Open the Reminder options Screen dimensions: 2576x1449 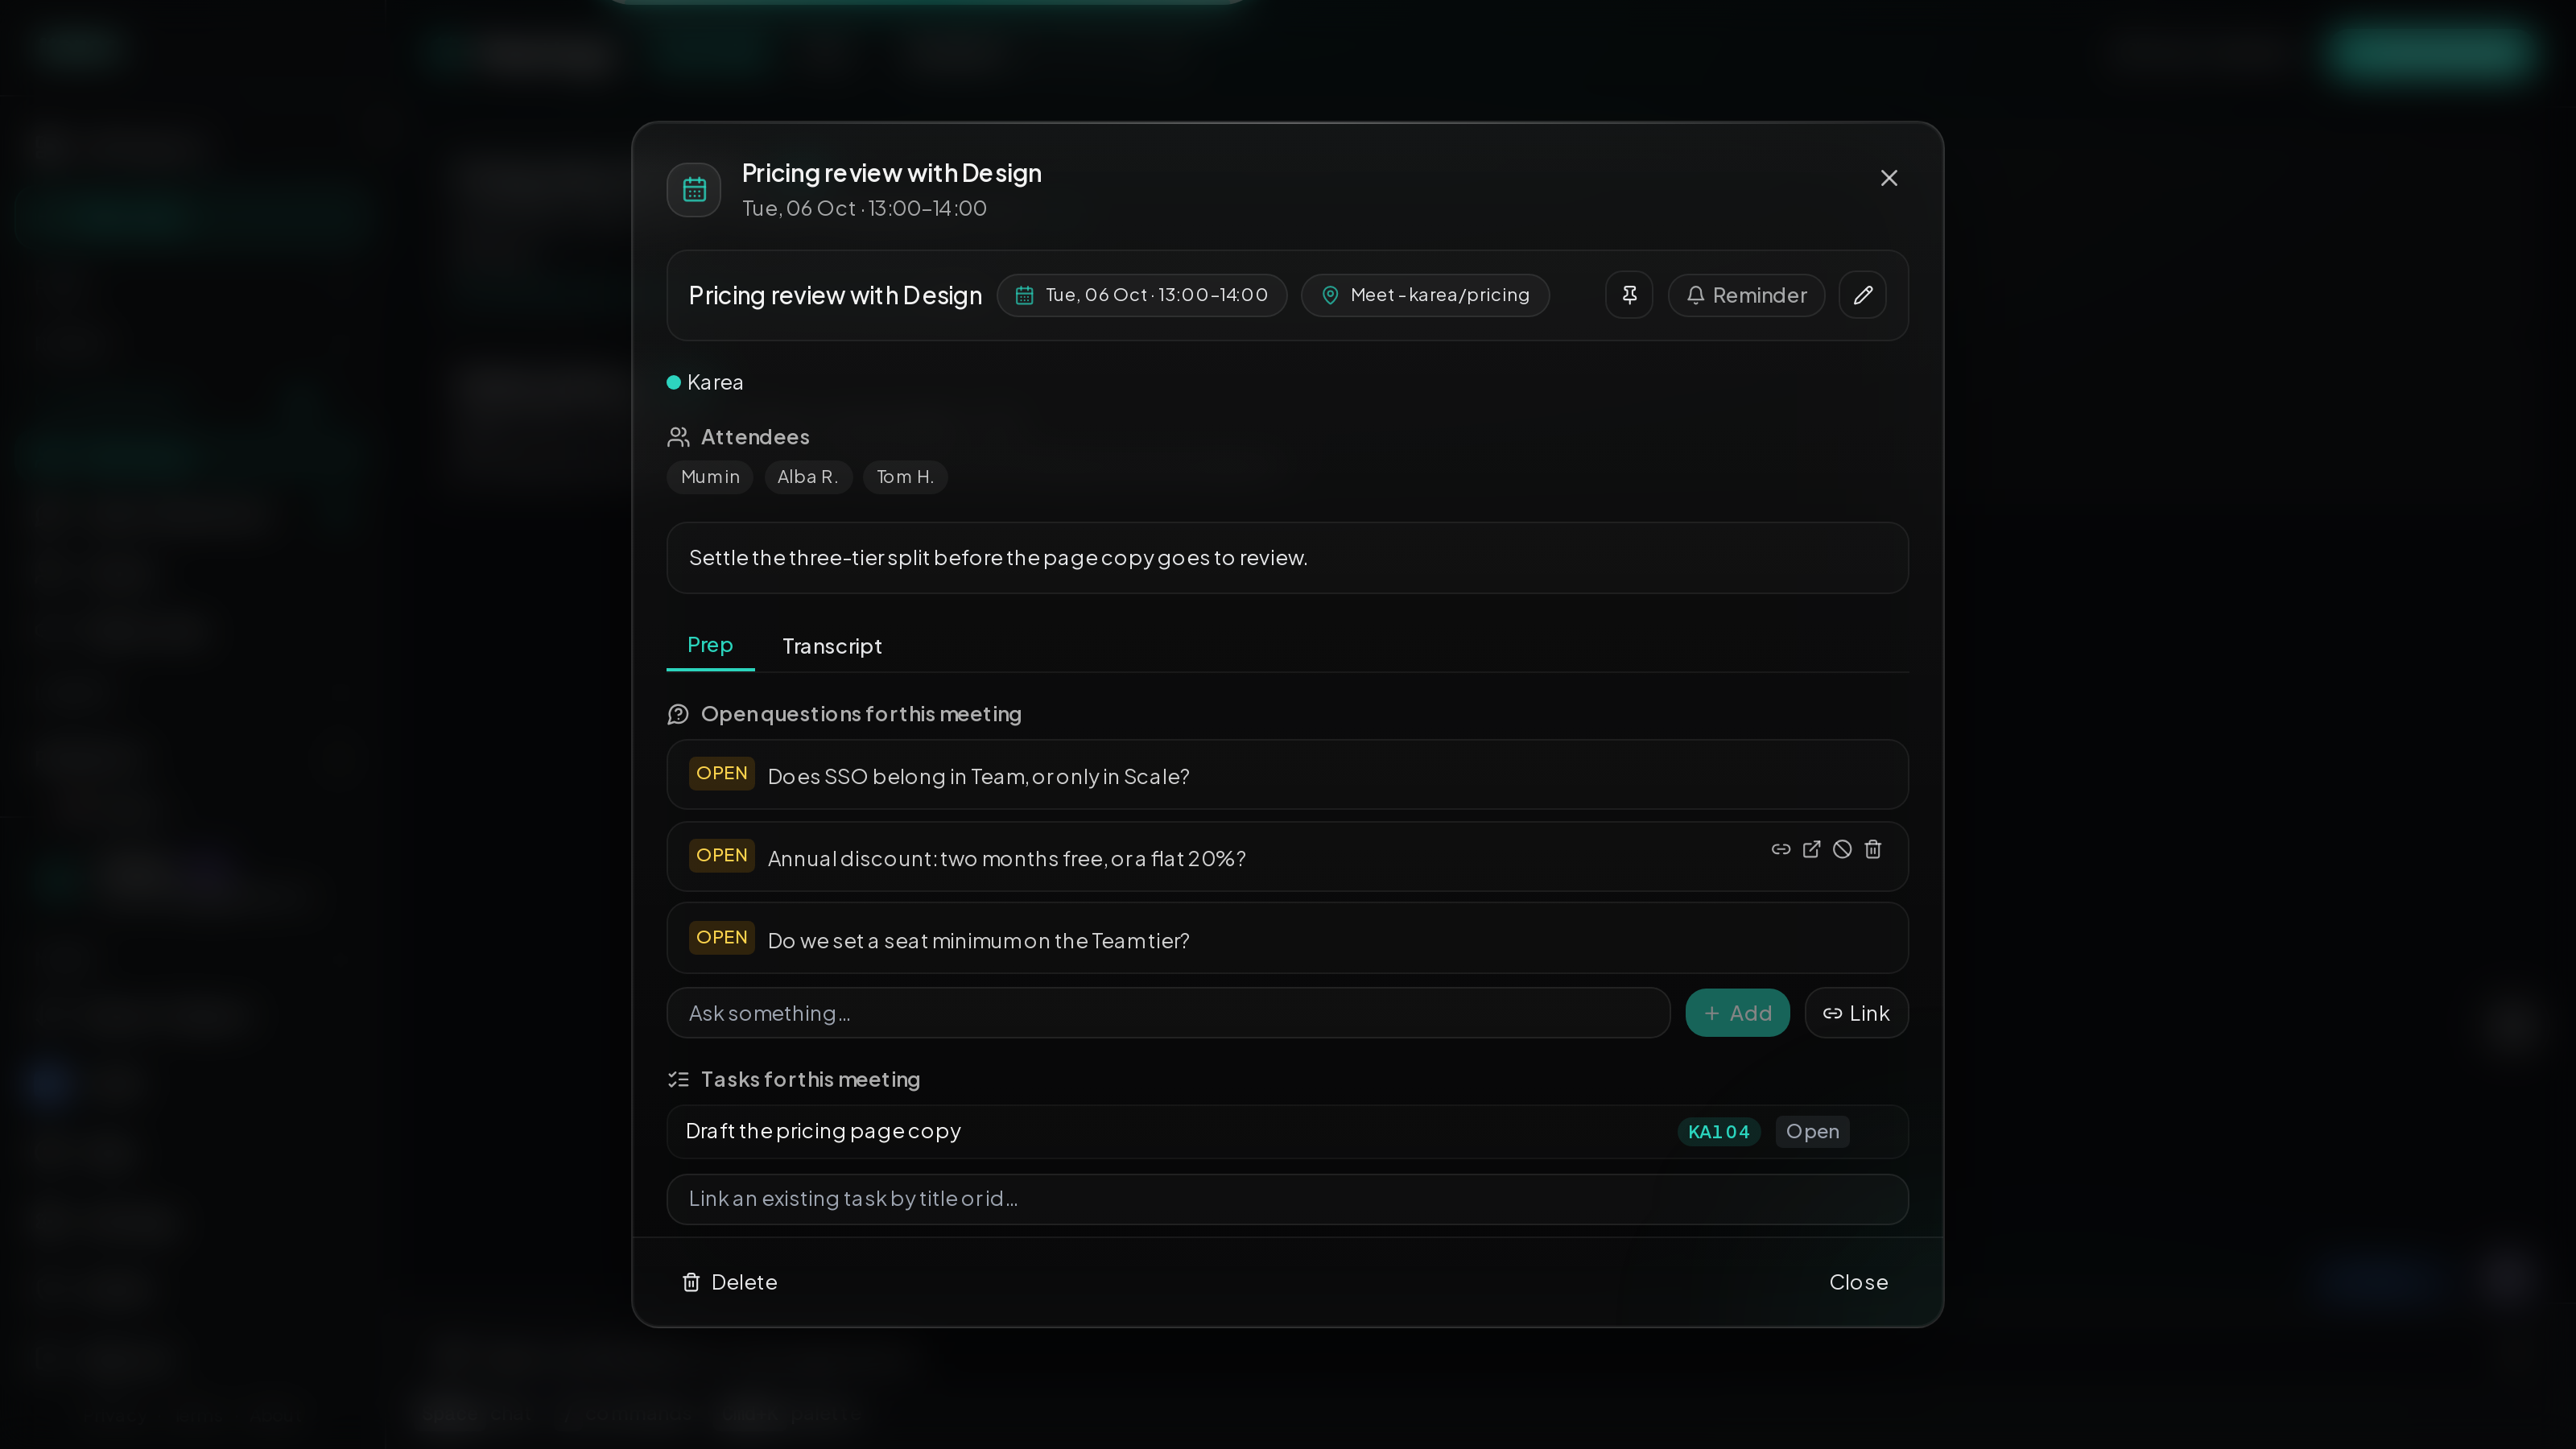click(1746, 295)
